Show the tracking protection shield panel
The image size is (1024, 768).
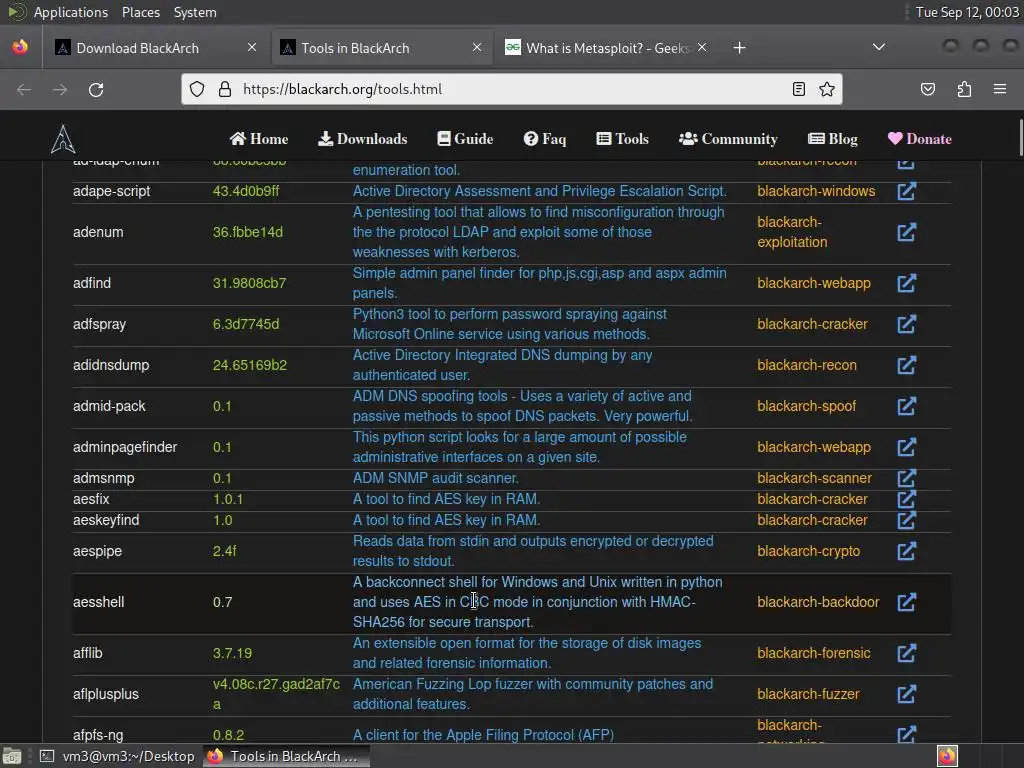[197, 89]
